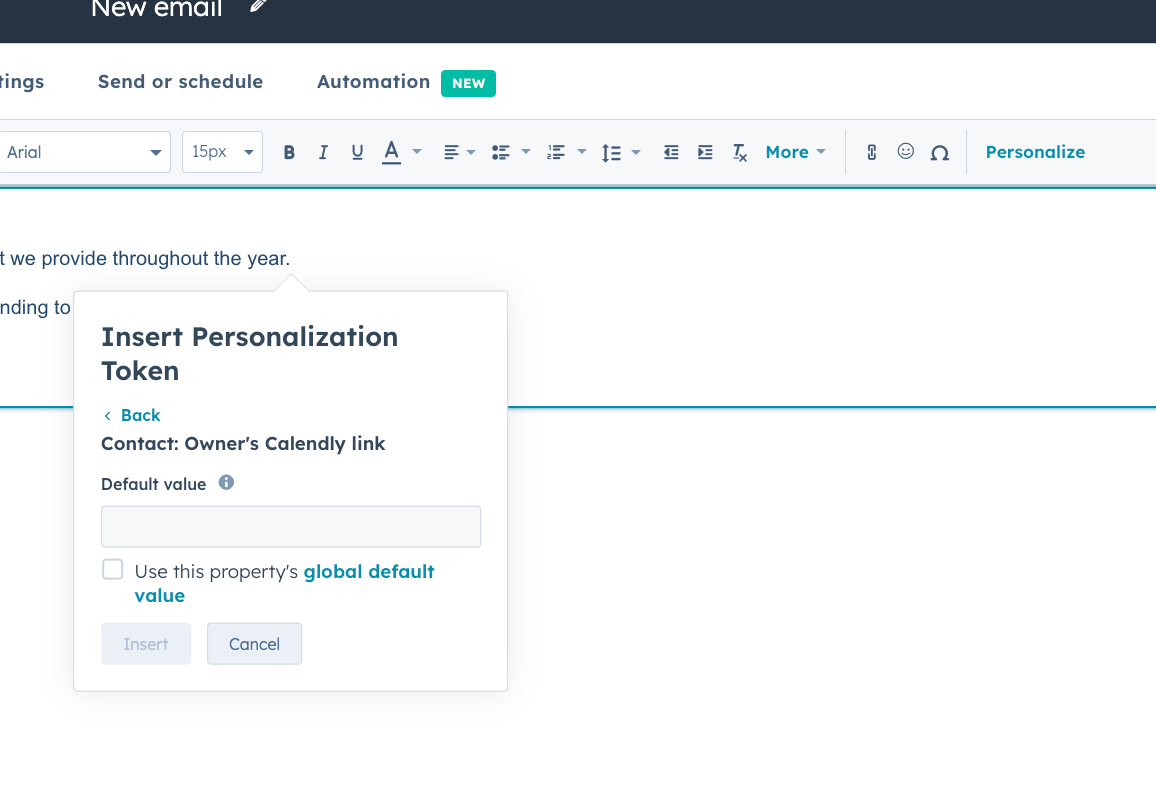Clear formatting with Tx icon

(739, 153)
